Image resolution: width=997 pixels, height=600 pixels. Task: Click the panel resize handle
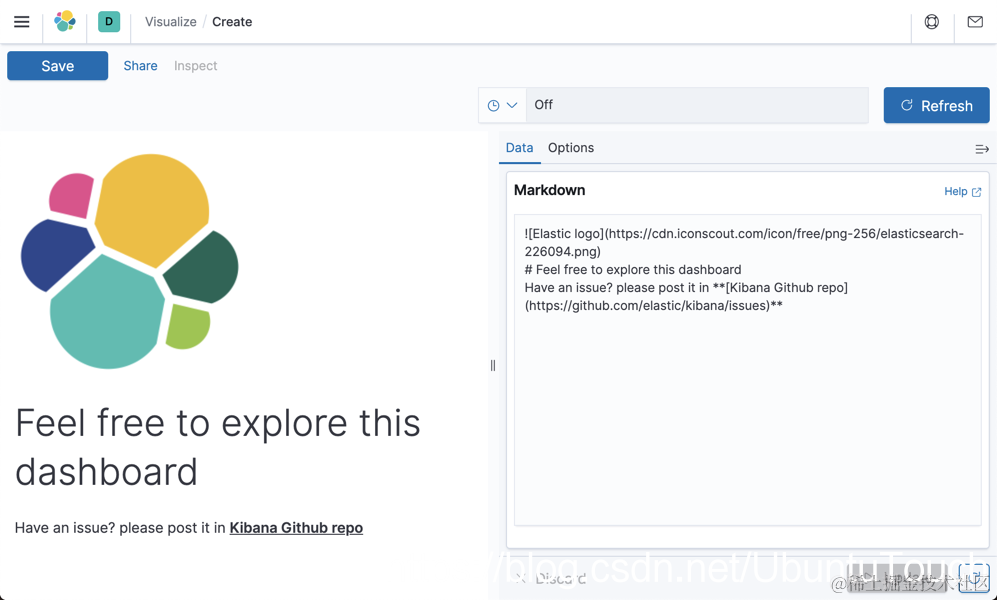[x=493, y=365]
